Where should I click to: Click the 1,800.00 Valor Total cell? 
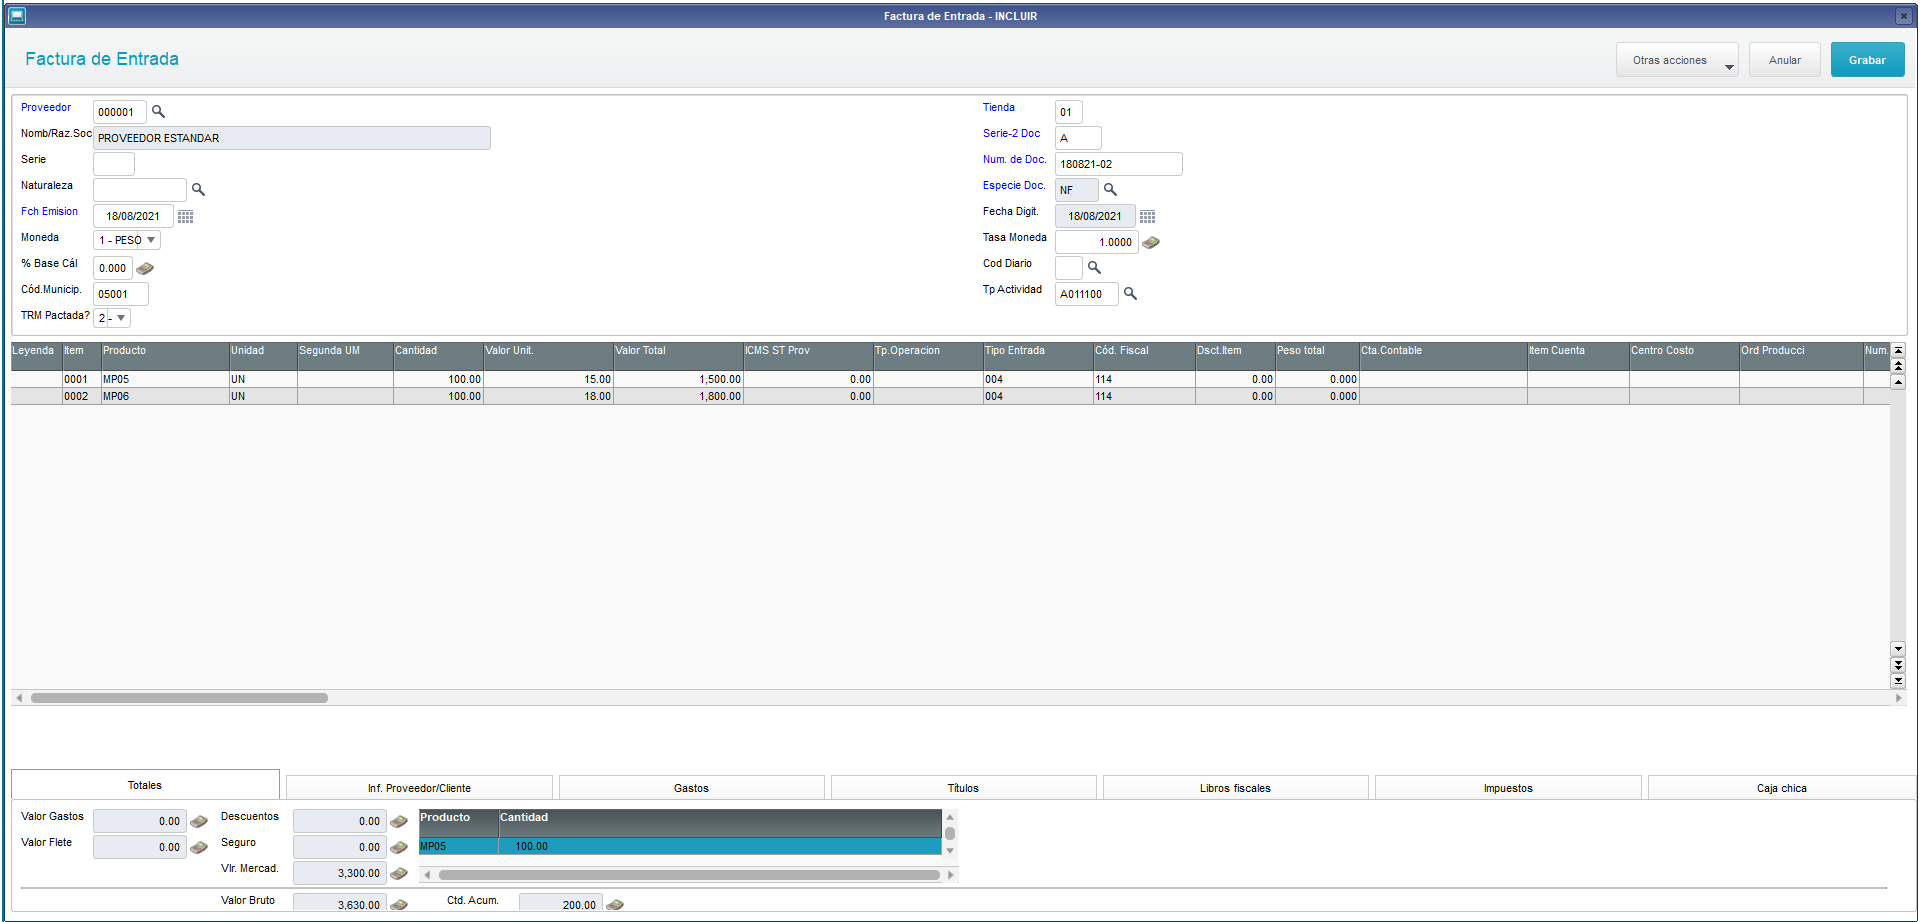(x=678, y=396)
